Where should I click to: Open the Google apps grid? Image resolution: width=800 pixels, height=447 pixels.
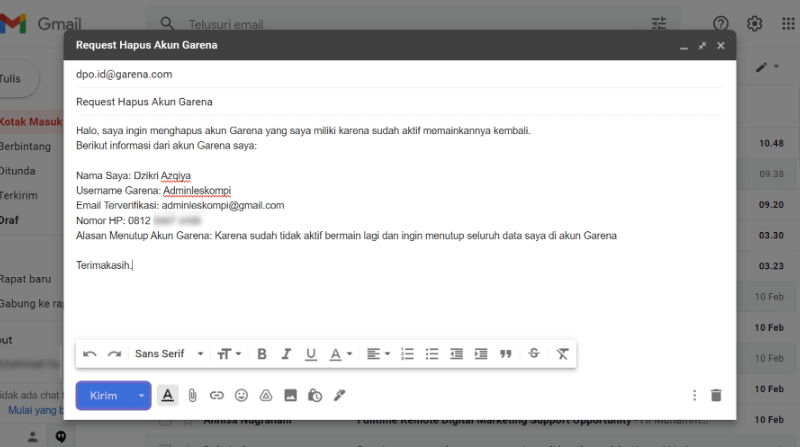(x=788, y=23)
